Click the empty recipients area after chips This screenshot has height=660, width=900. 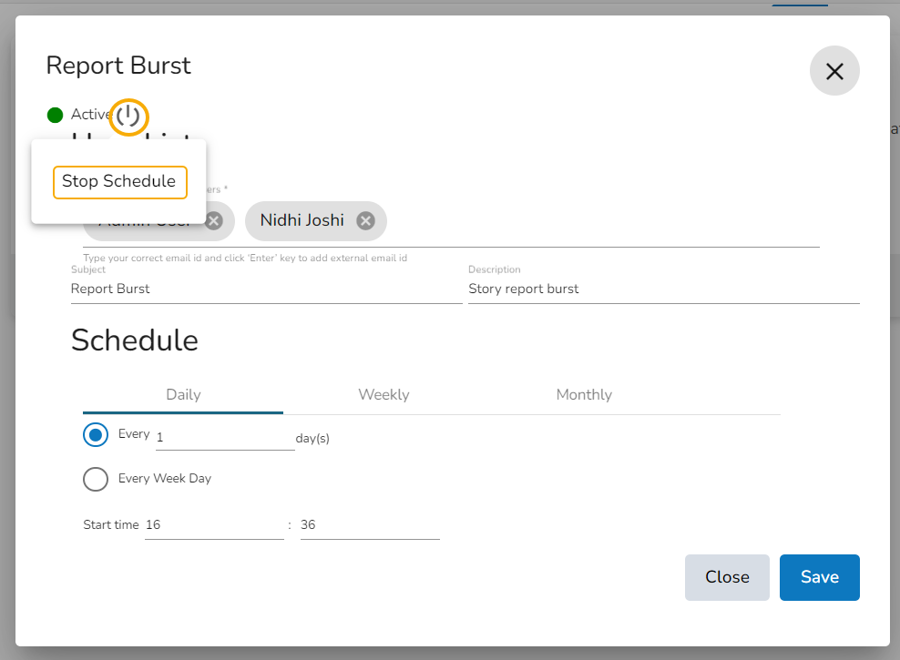click(x=600, y=222)
